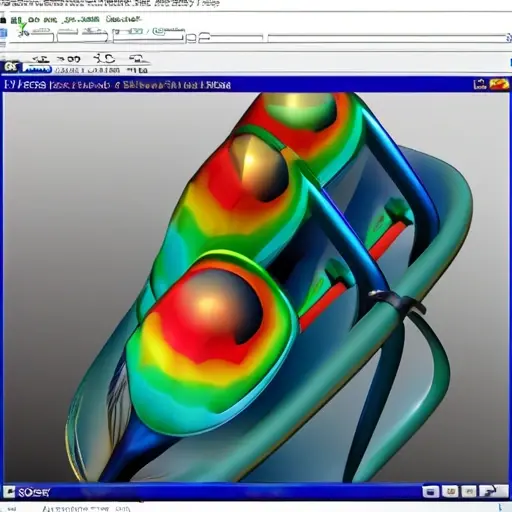This screenshot has height=512, width=512.
Task: Click the blue square icon on left edge
Action: pos(3,33)
